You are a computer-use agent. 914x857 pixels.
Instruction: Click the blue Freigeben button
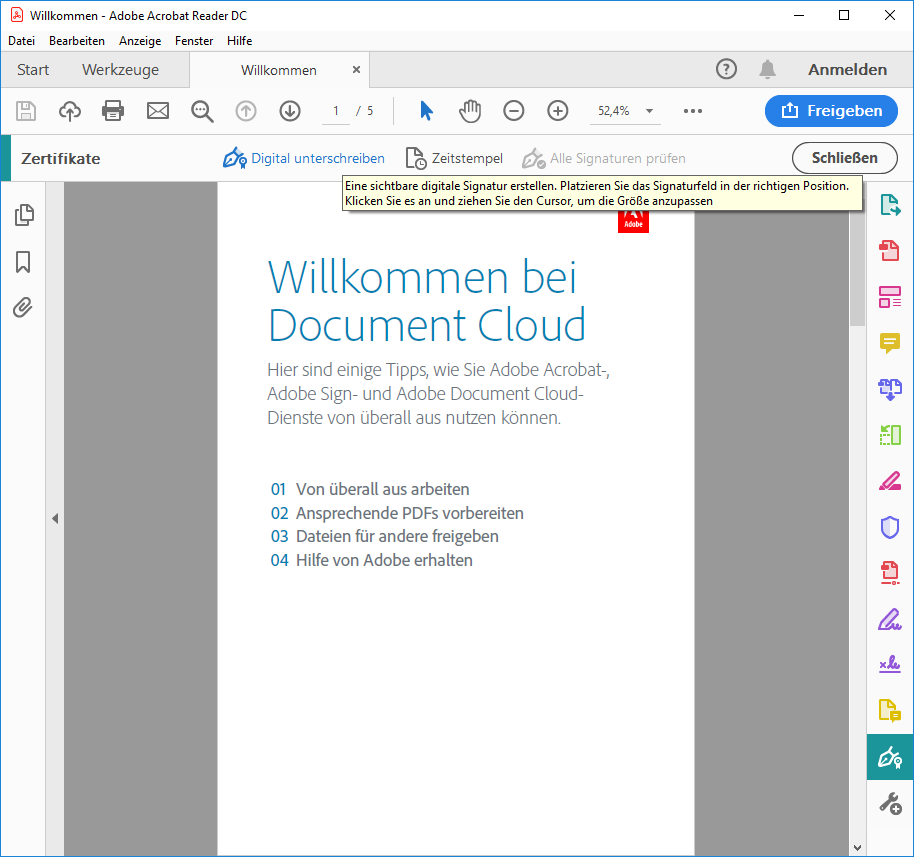tap(831, 111)
